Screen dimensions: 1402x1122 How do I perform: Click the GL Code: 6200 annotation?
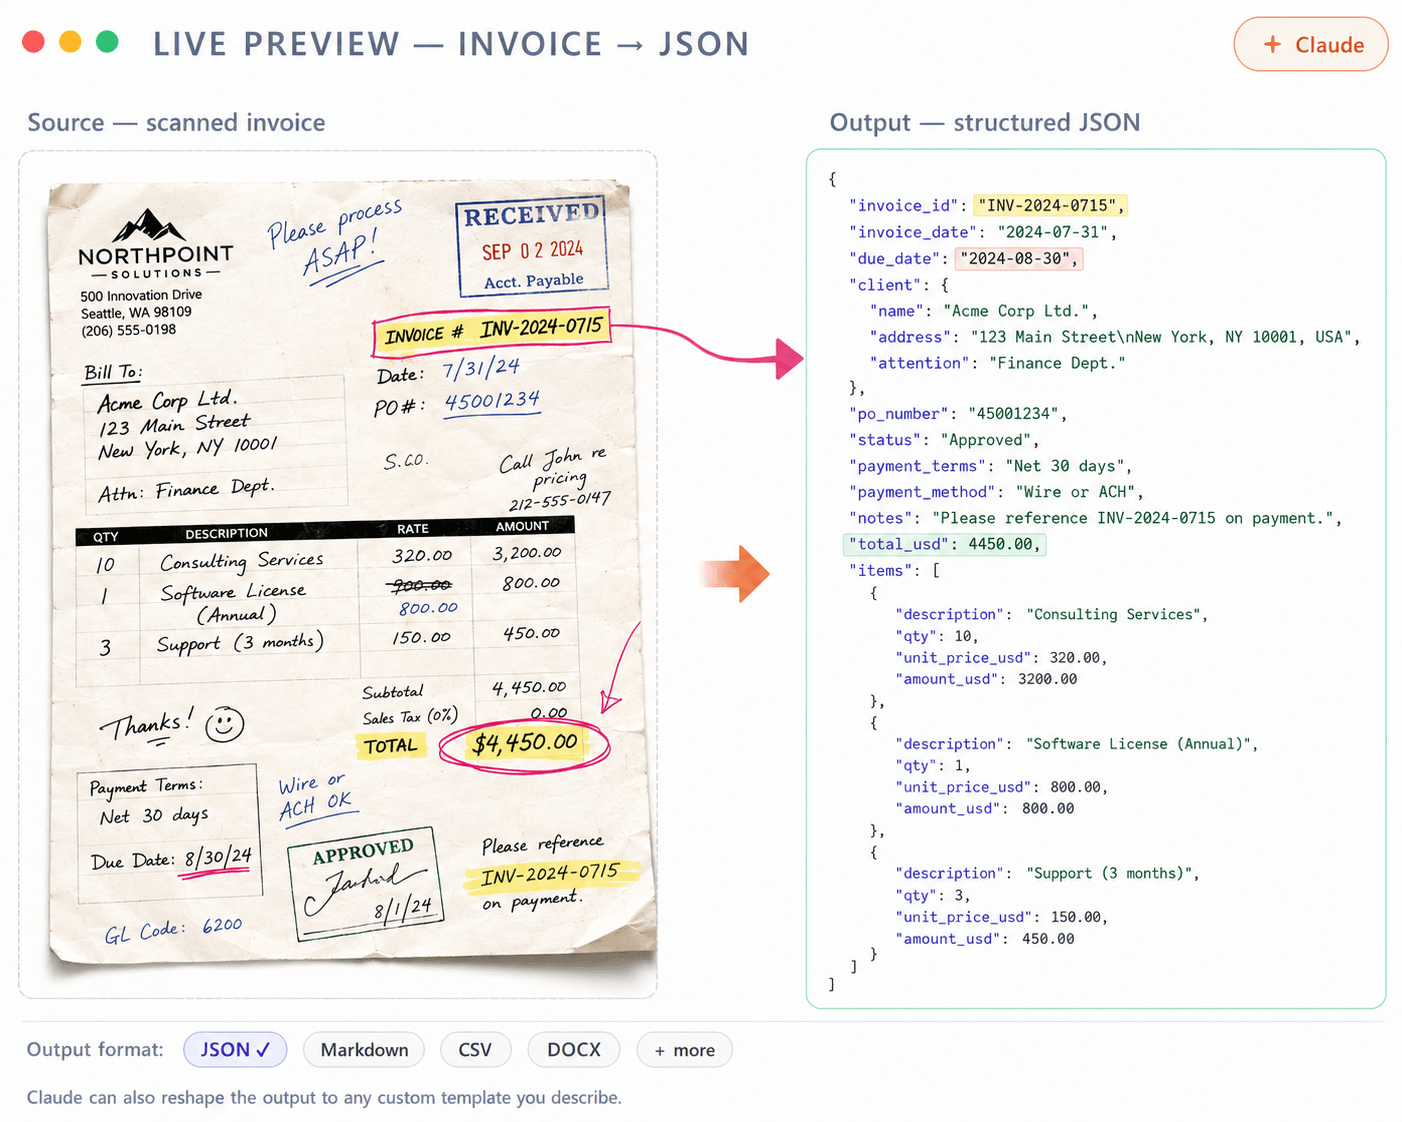point(173,929)
